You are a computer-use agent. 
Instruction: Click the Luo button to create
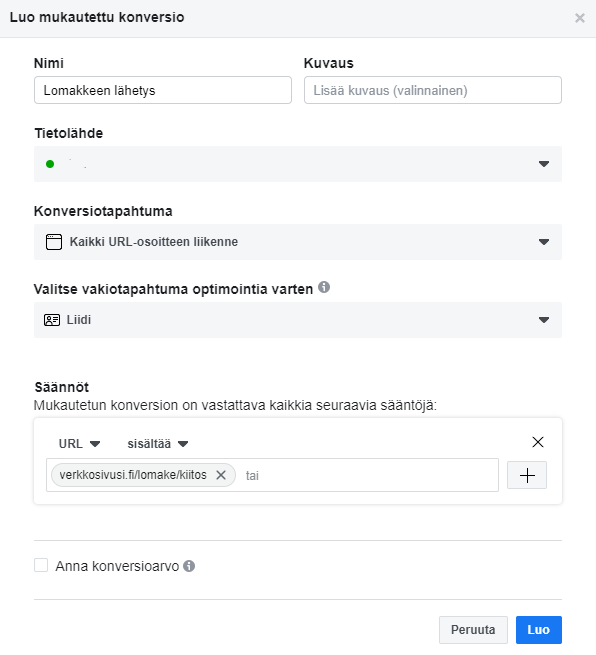coord(539,630)
